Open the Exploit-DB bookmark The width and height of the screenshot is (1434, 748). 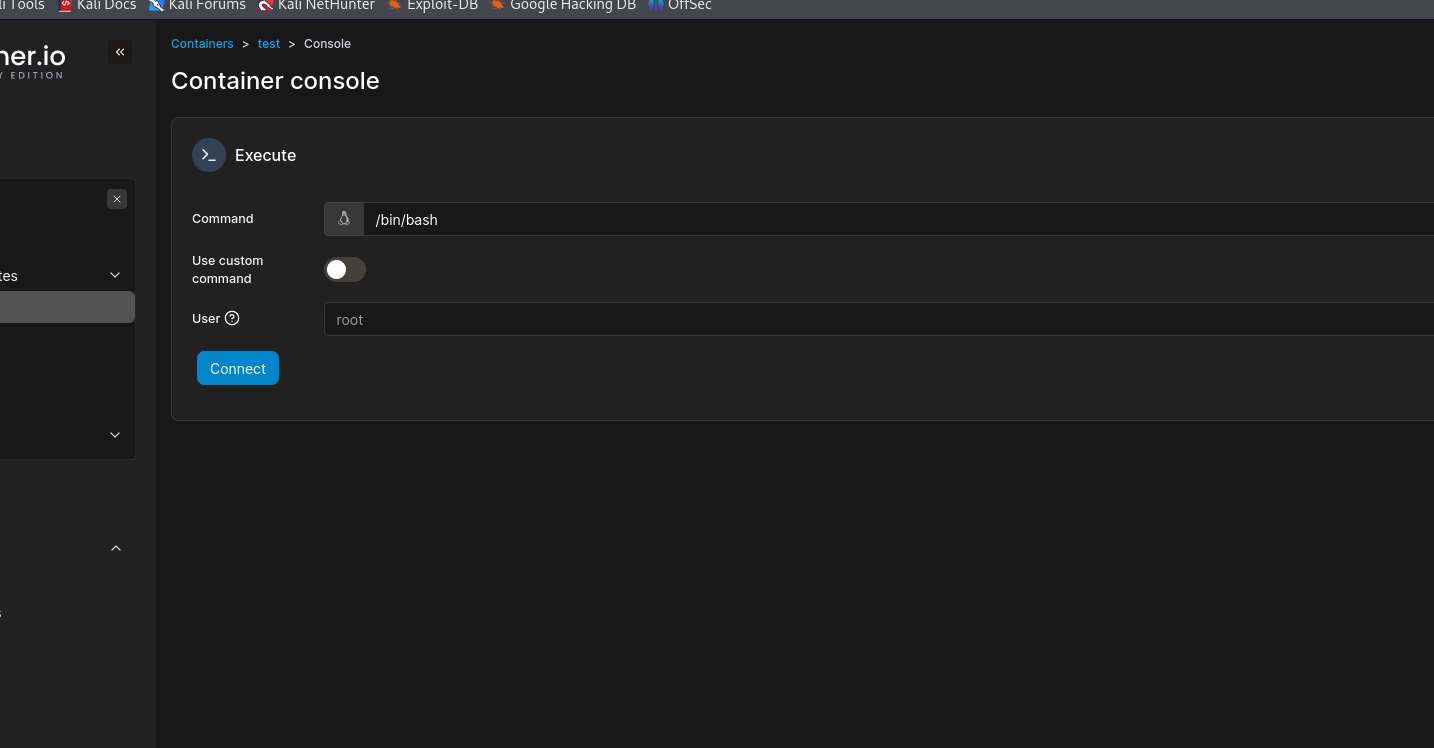[432, 5]
